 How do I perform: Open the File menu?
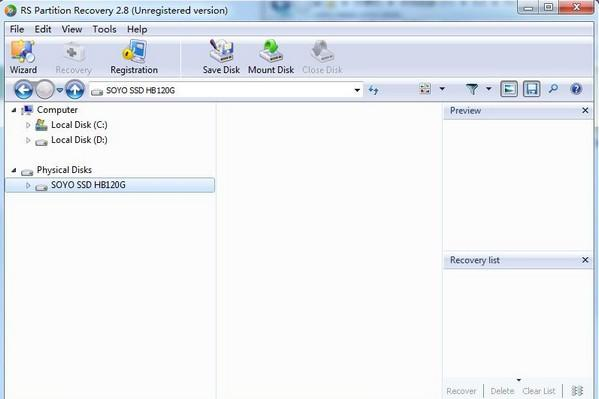(17, 29)
